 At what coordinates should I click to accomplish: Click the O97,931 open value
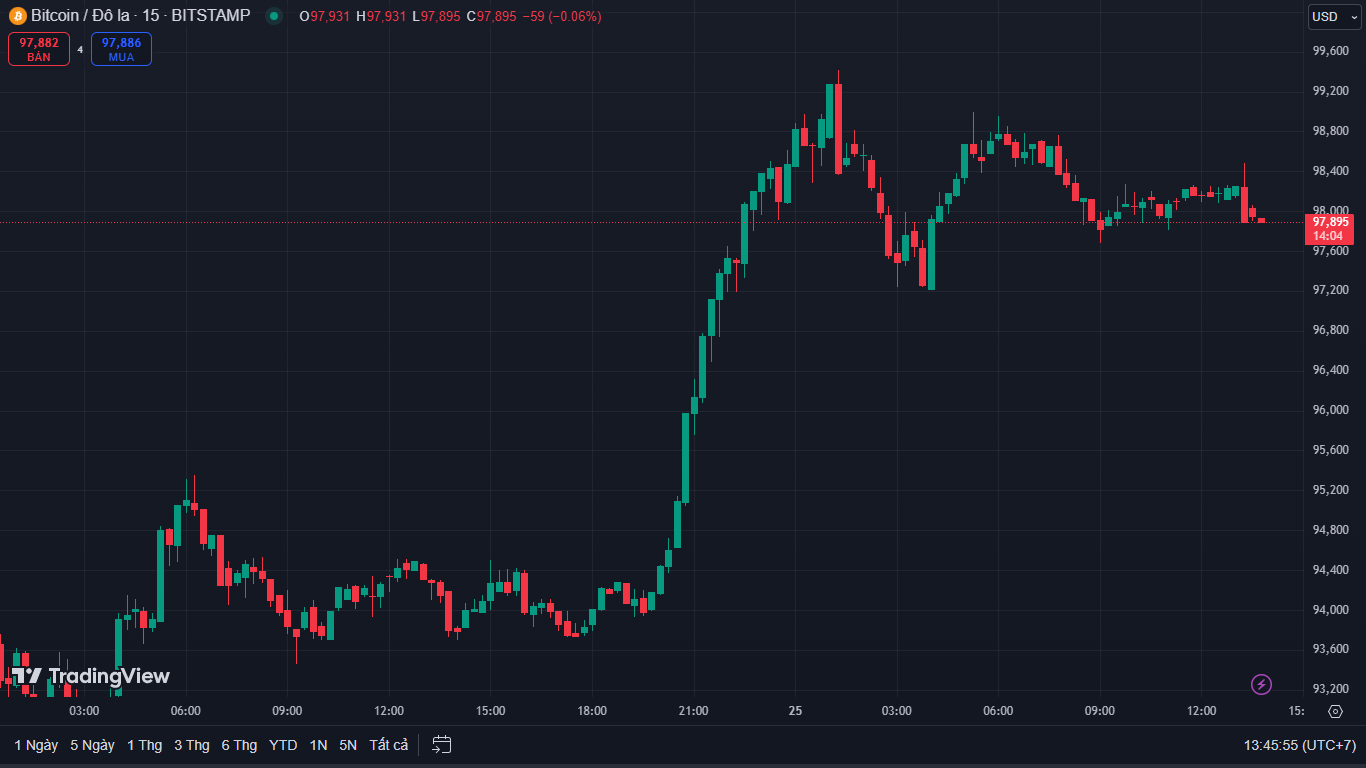click(x=325, y=16)
